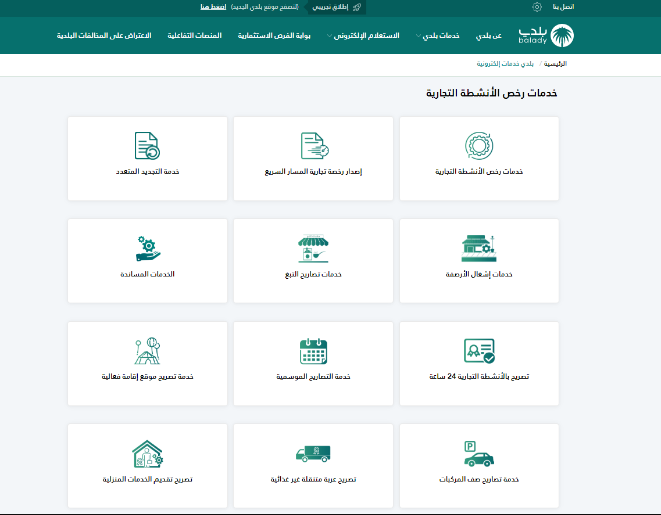Click the settings gear icon in top bar
Image resolution: width=661 pixels, height=515 pixels.
(x=537, y=7)
